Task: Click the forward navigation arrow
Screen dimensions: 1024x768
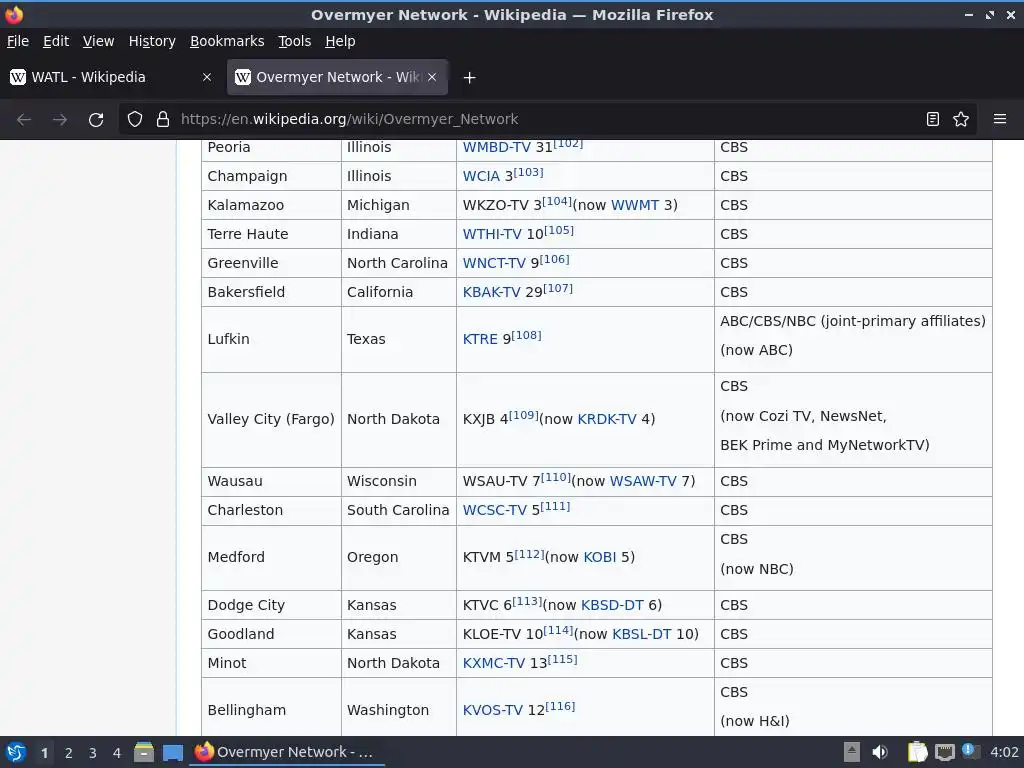Action: click(x=59, y=120)
